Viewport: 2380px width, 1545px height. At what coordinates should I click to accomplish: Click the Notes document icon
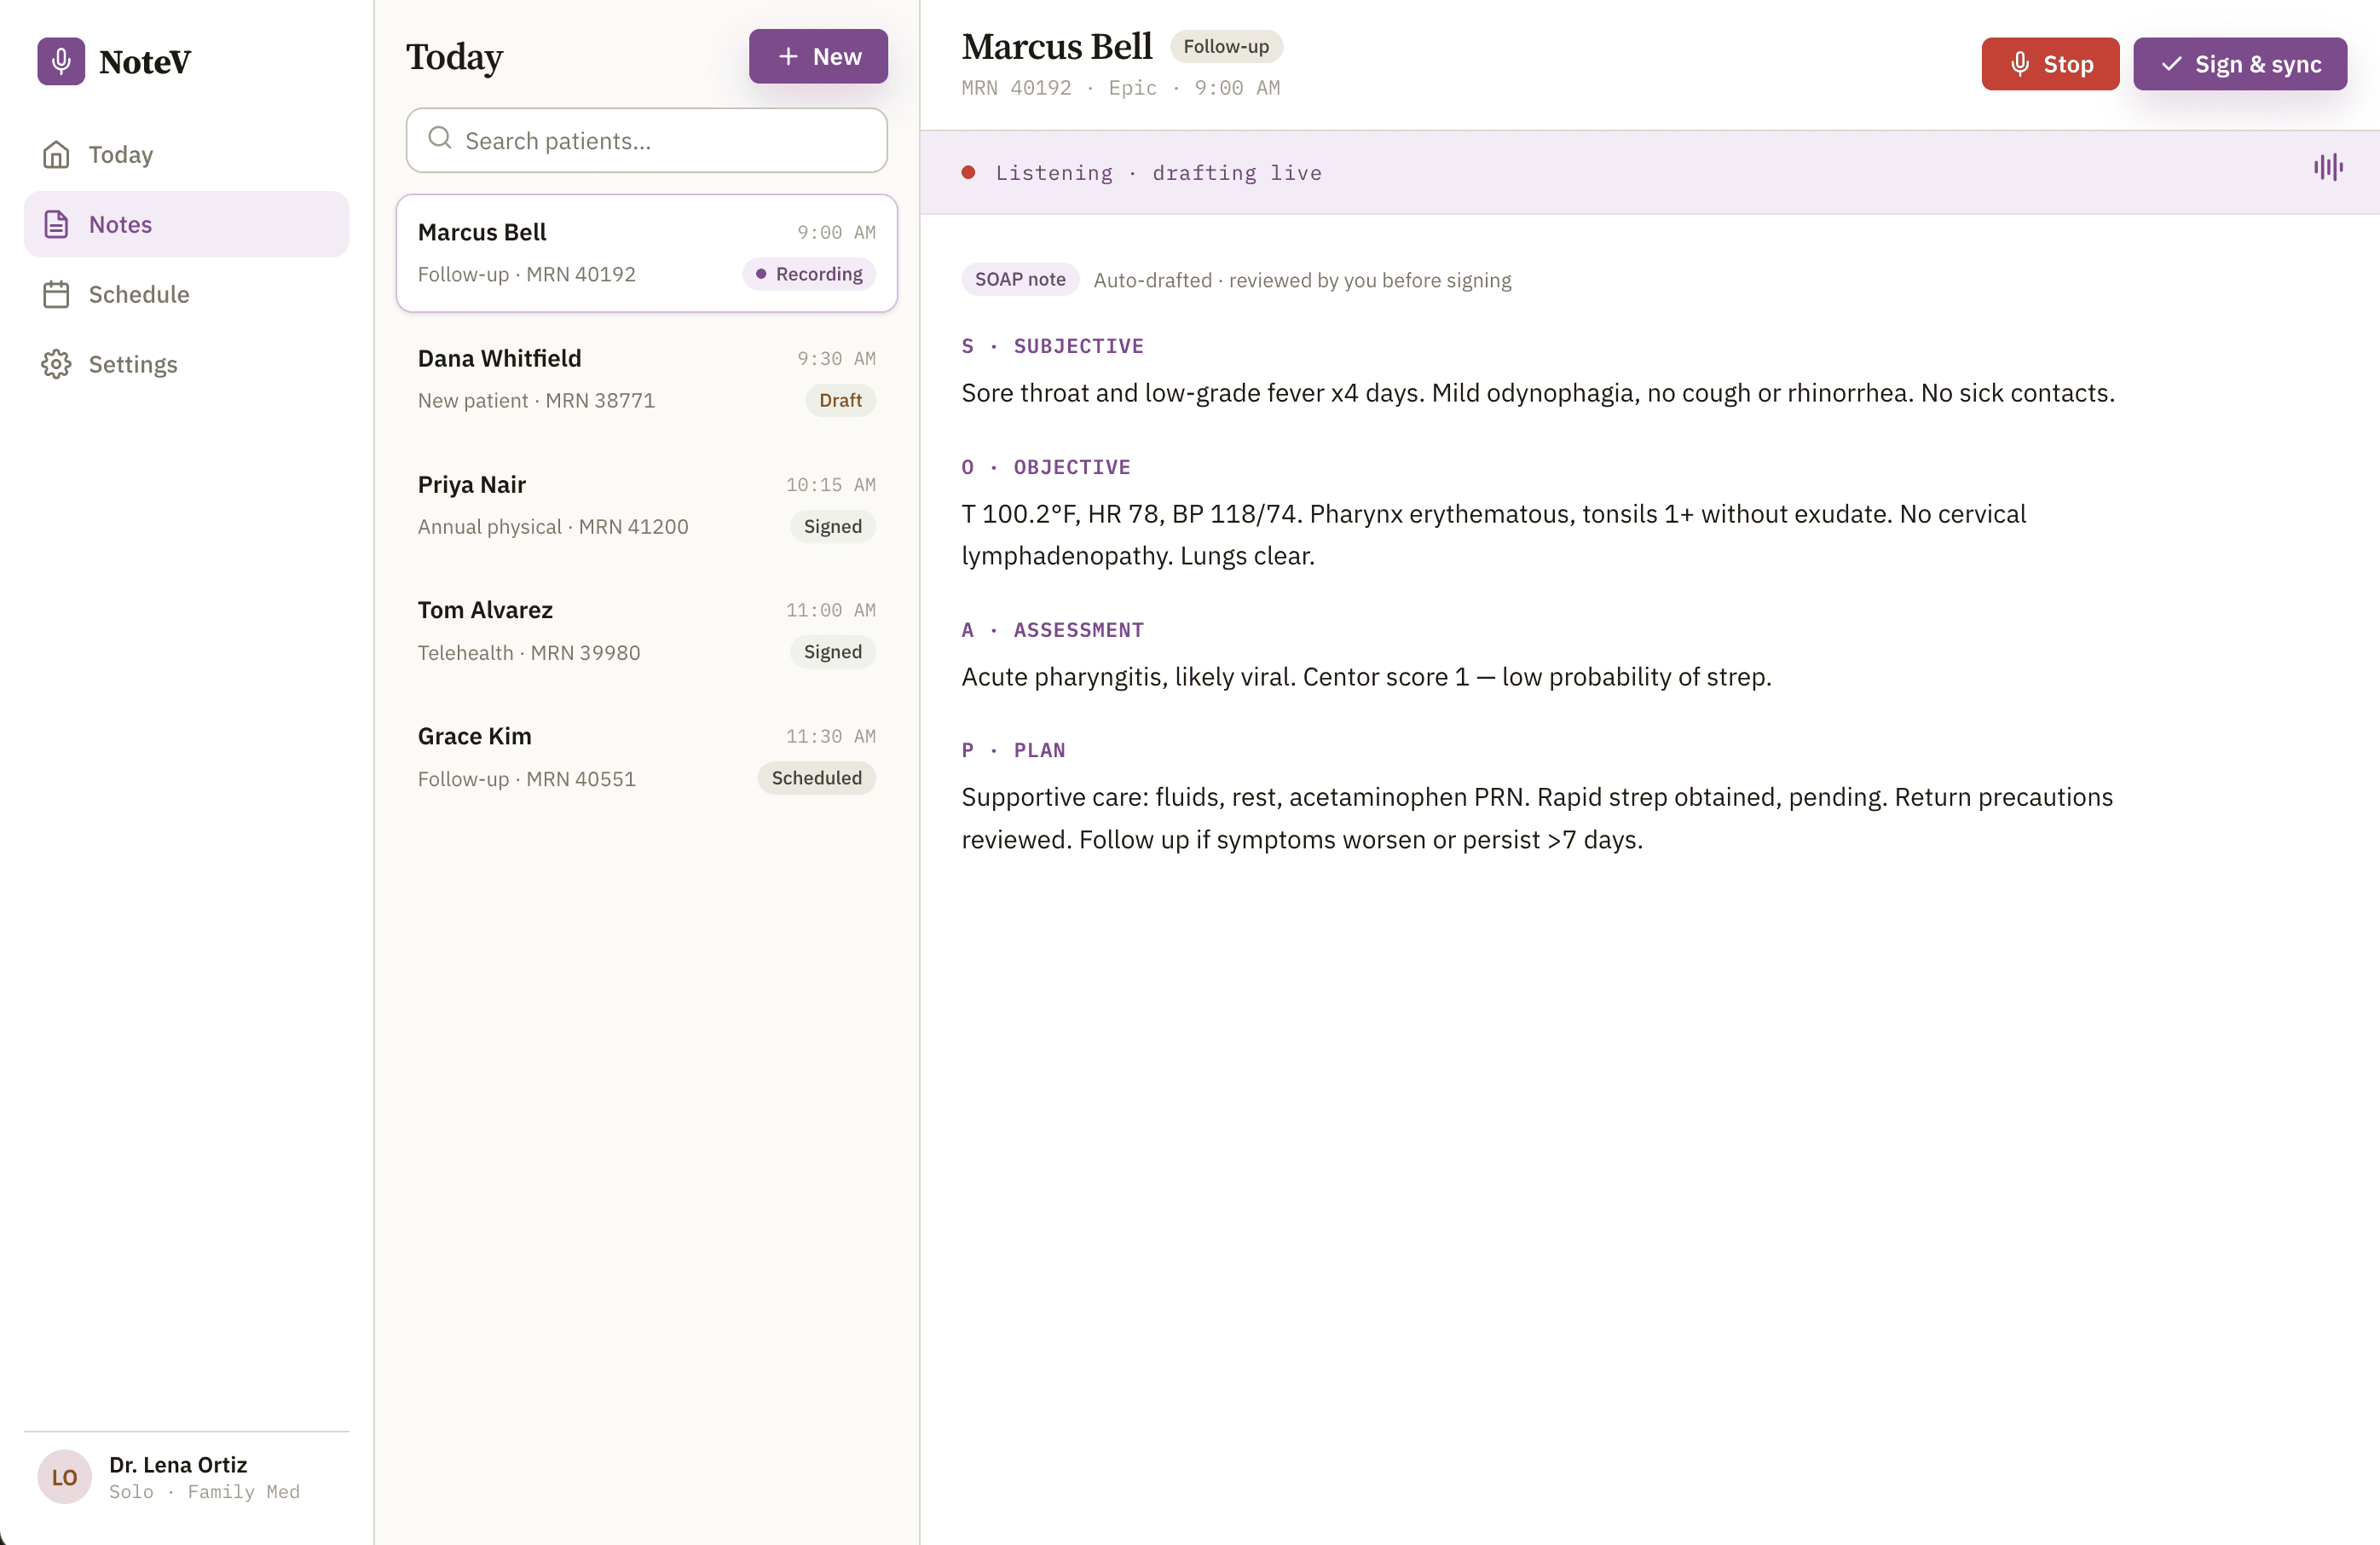(x=56, y=224)
